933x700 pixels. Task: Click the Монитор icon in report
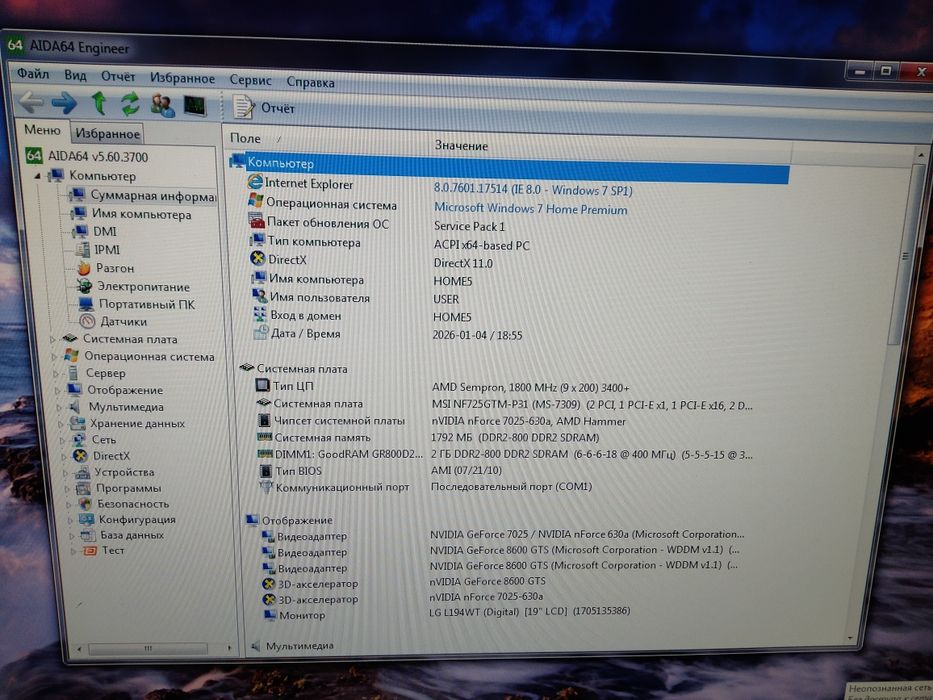pyautogui.click(x=270, y=614)
